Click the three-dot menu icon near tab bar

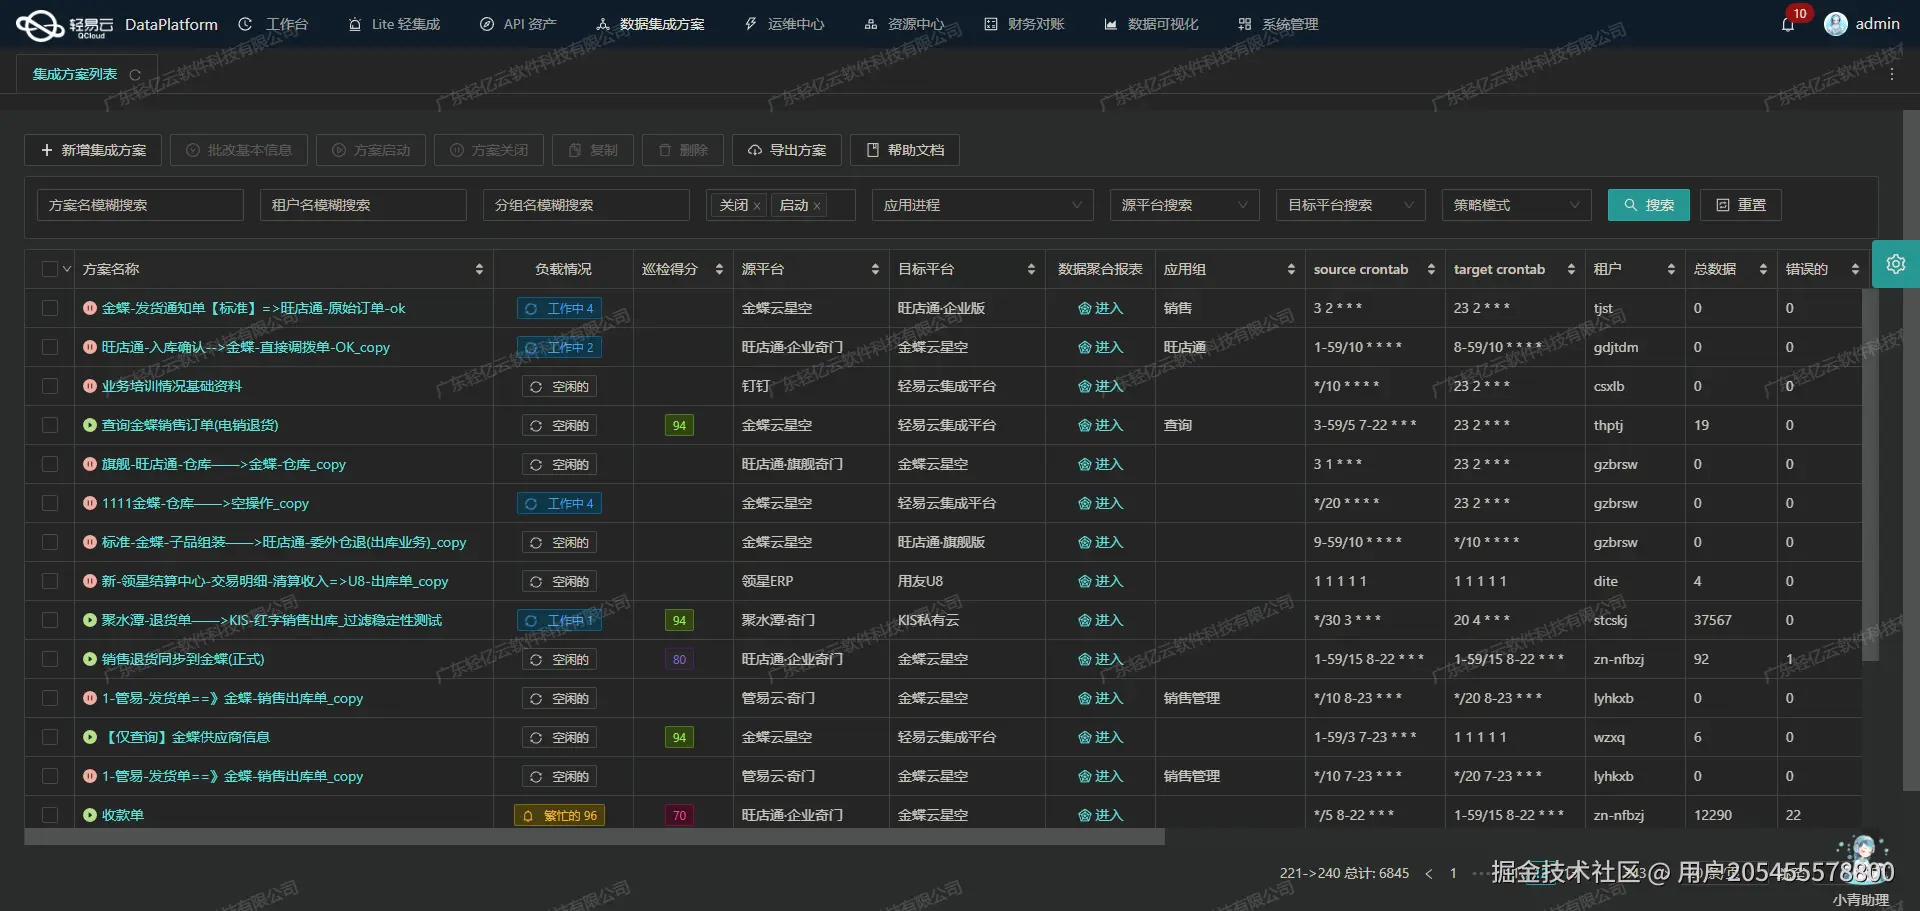[x=1892, y=73]
